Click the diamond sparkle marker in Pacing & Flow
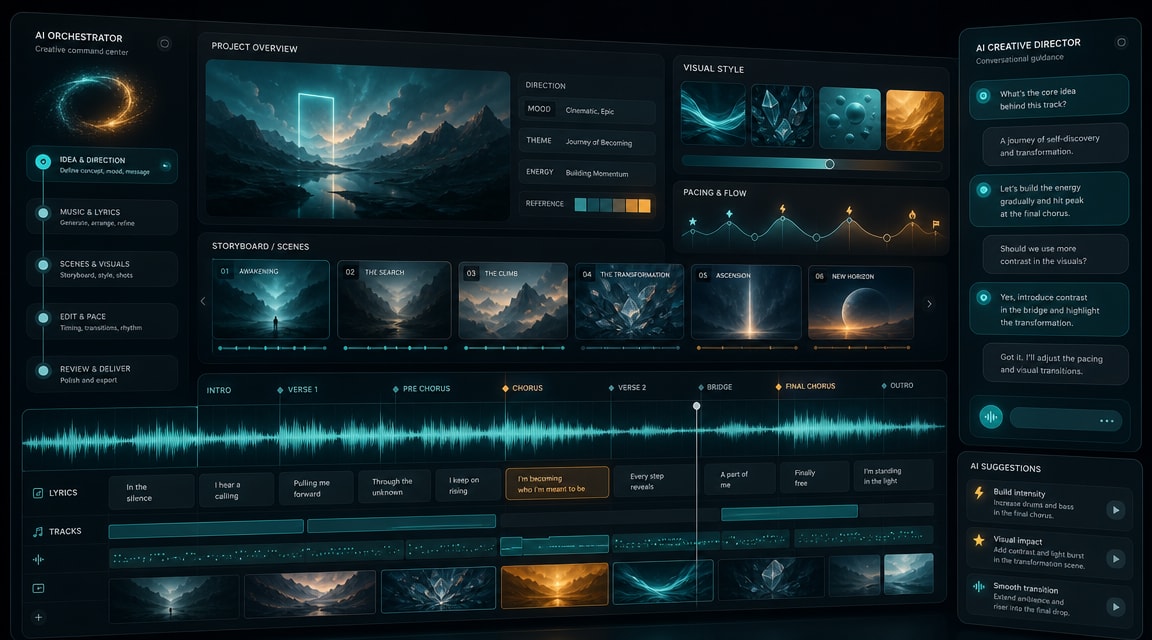The image size is (1152, 640). 729,214
